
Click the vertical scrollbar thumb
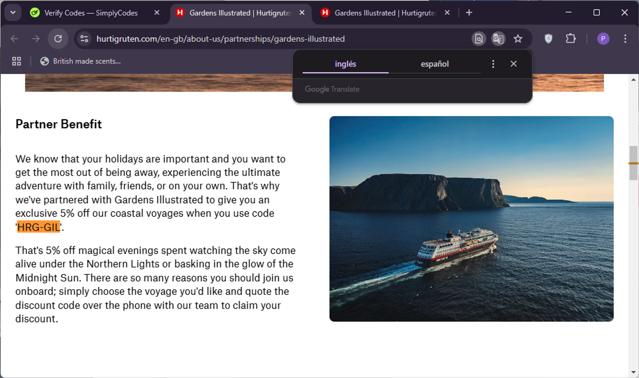[x=633, y=163]
